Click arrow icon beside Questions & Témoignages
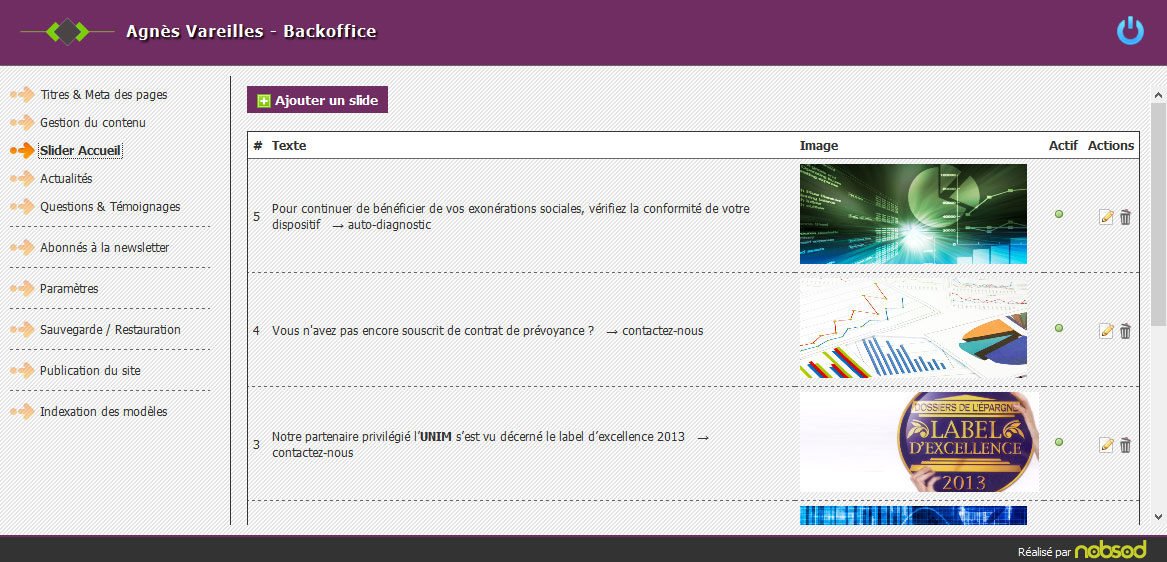This screenshot has width=1167, height=562. [22, 206]
